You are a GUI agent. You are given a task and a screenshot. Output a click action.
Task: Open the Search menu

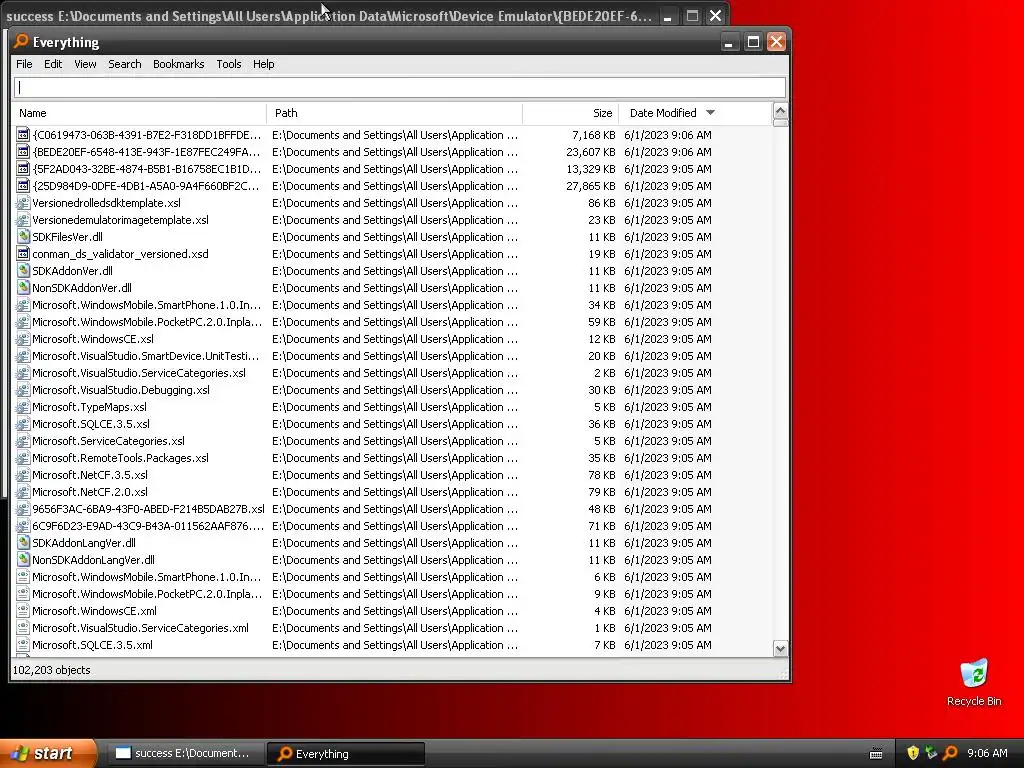[125, 64]
